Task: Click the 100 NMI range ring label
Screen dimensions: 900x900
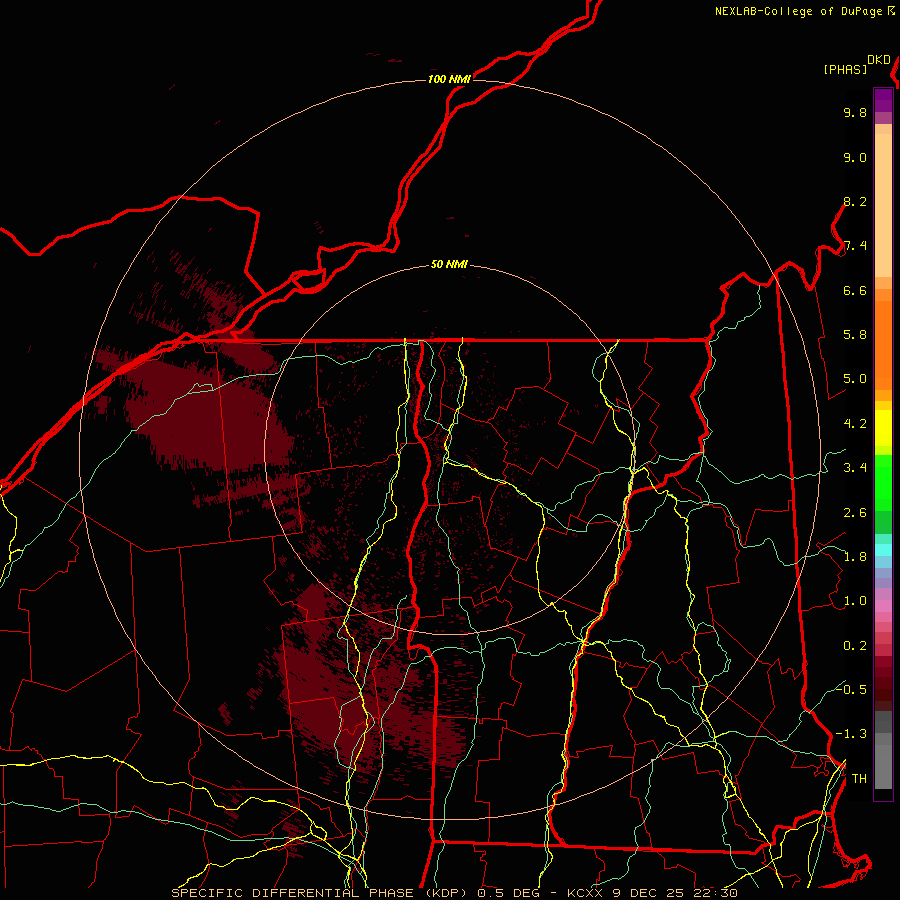Action: pos(449,79)
